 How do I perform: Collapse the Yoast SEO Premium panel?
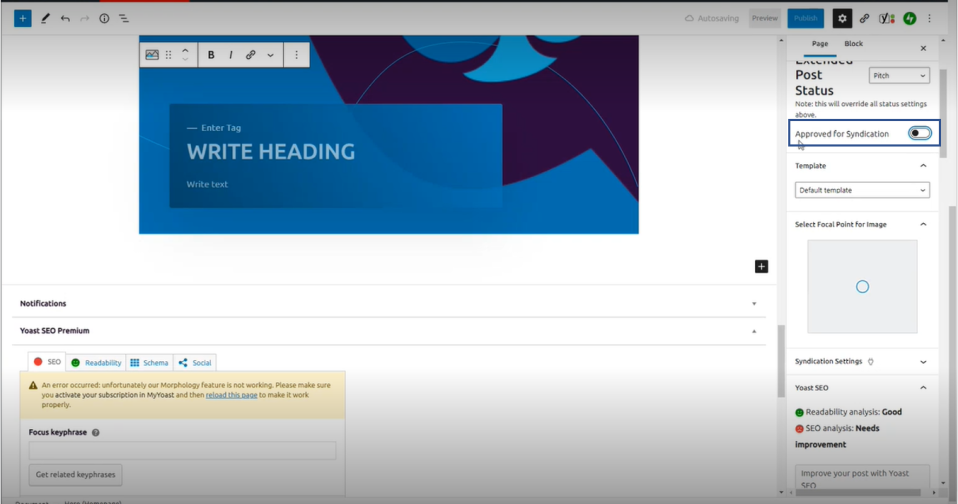coord(754,331)
